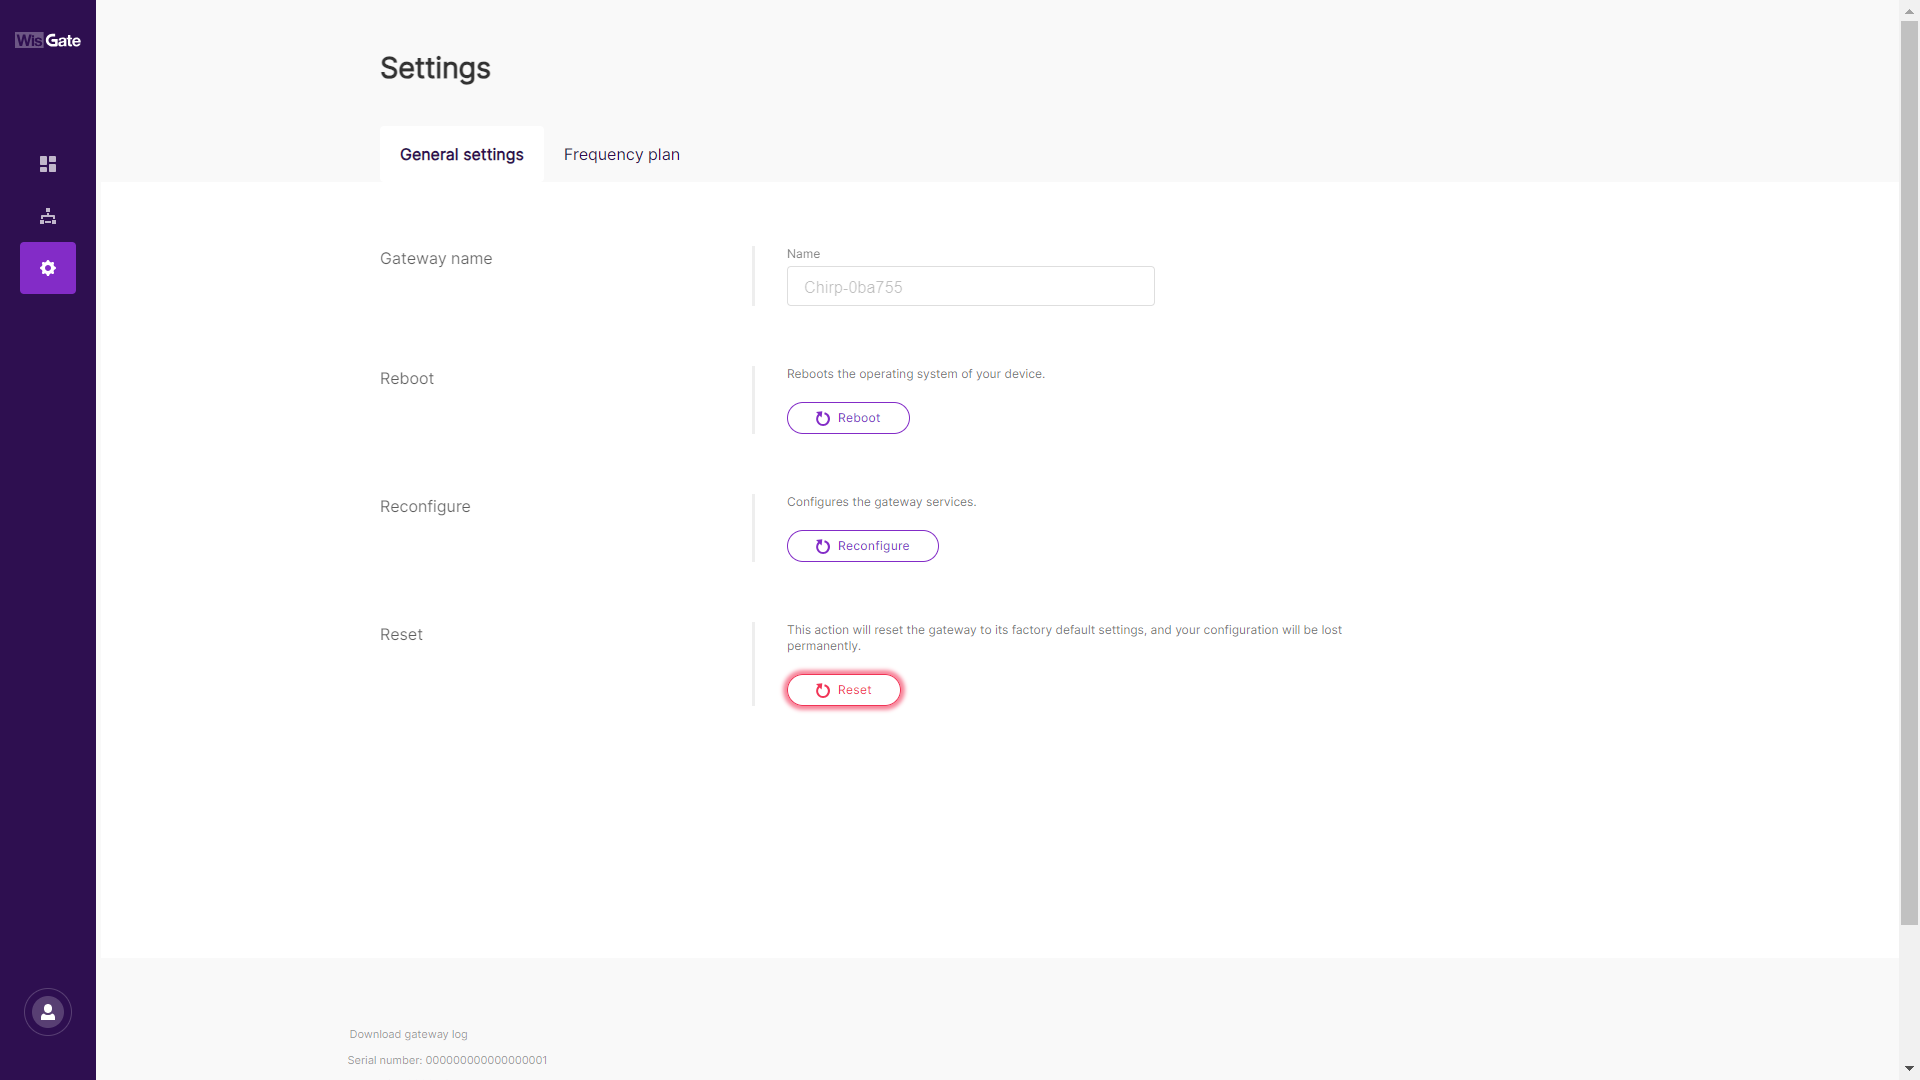
Task: Click the factory reset warning description text
Action: point(1064,638)
